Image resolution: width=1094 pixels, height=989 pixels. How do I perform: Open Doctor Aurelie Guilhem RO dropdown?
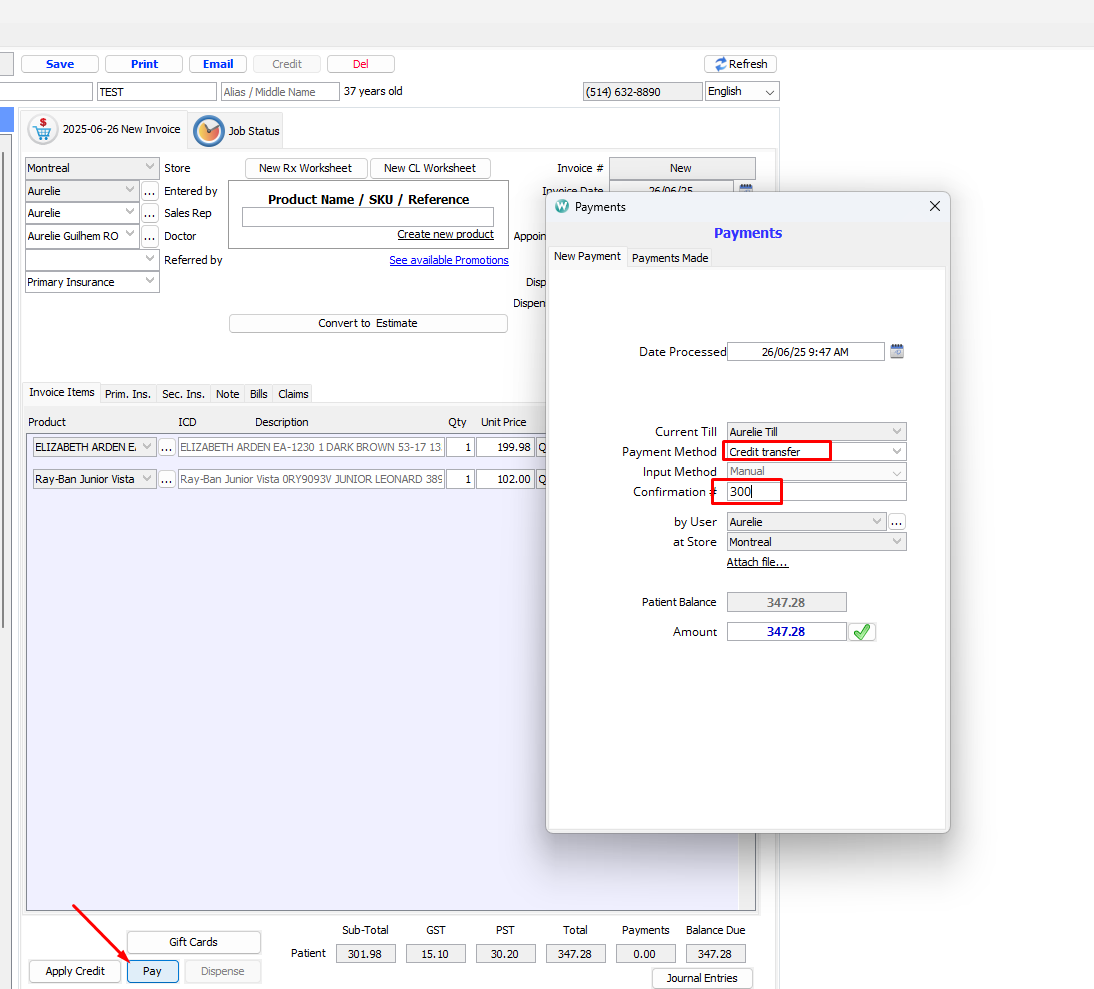[130, 235]
